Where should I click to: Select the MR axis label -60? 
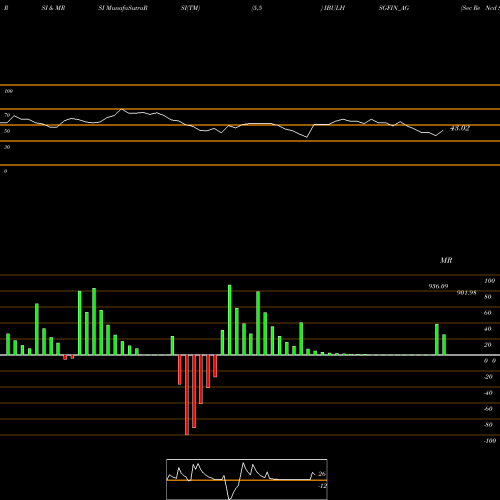point(488,409)
